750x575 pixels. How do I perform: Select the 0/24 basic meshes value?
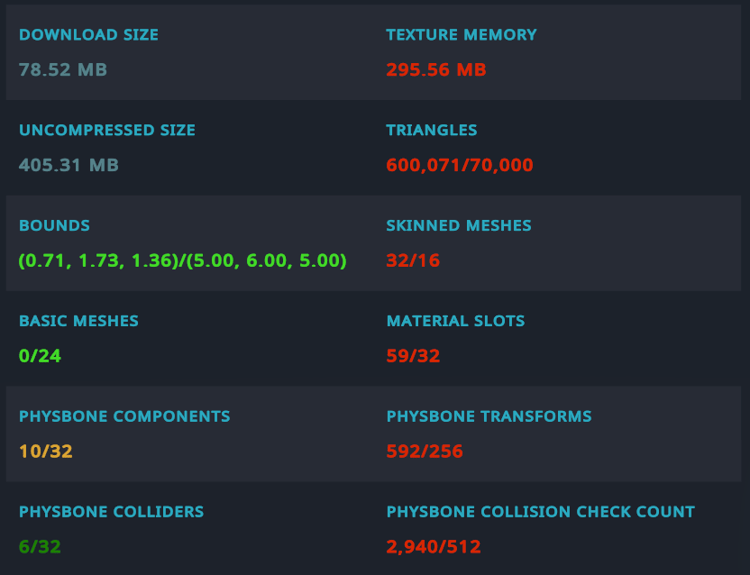[x=40, y=356]
